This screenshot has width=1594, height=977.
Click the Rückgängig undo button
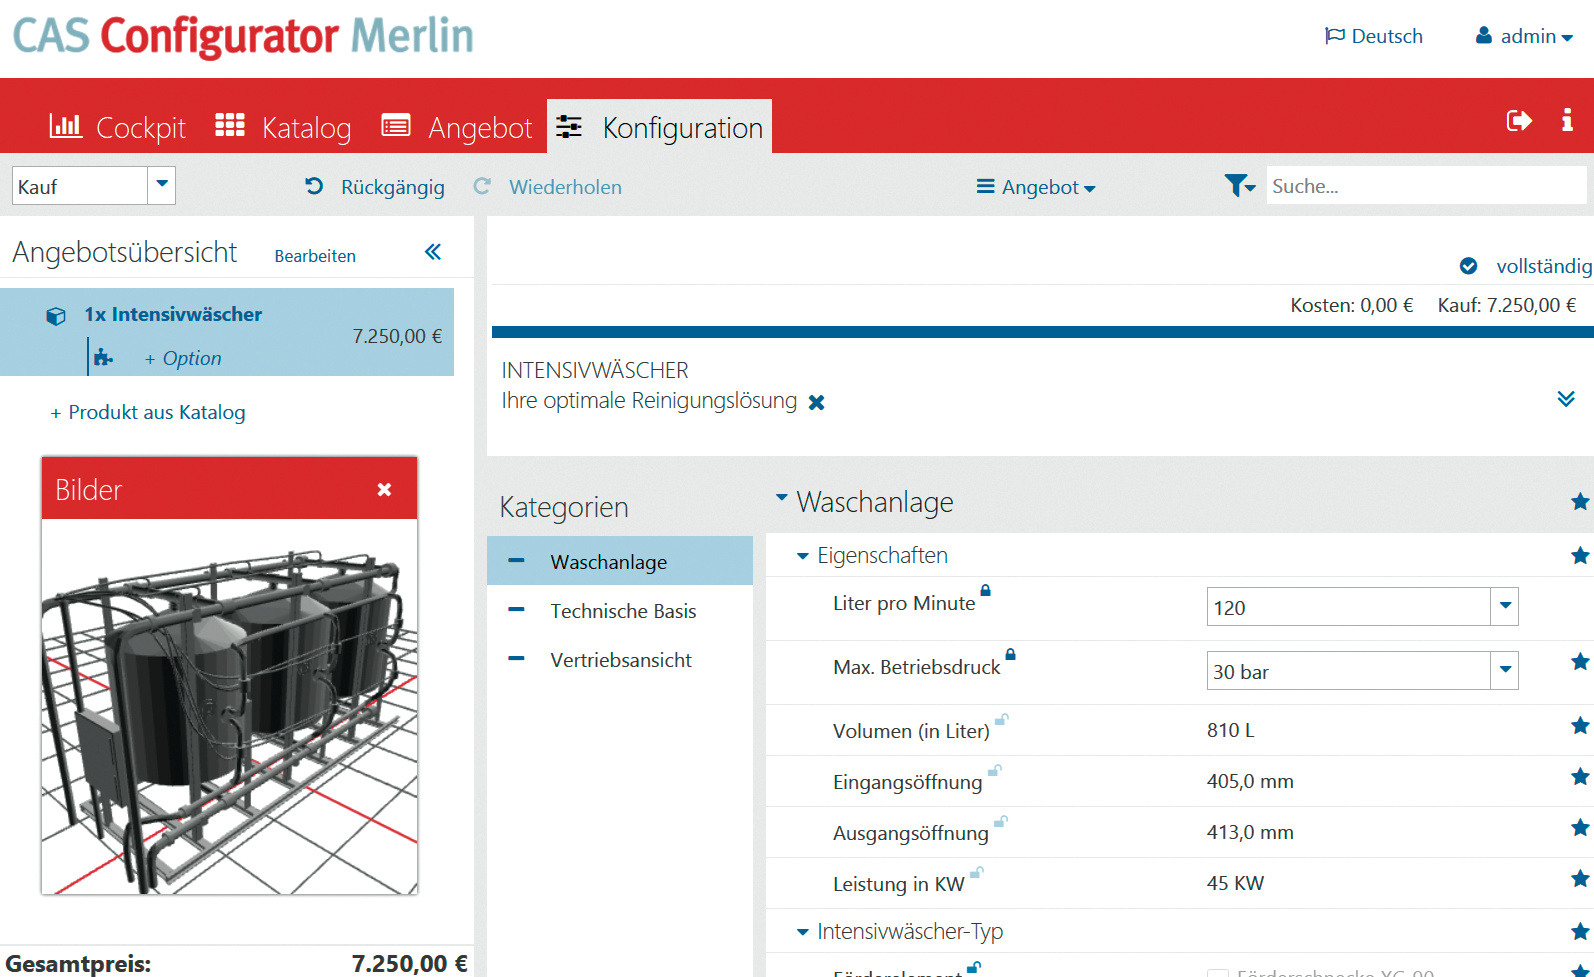pyautogui.click(x=375, y=187)
